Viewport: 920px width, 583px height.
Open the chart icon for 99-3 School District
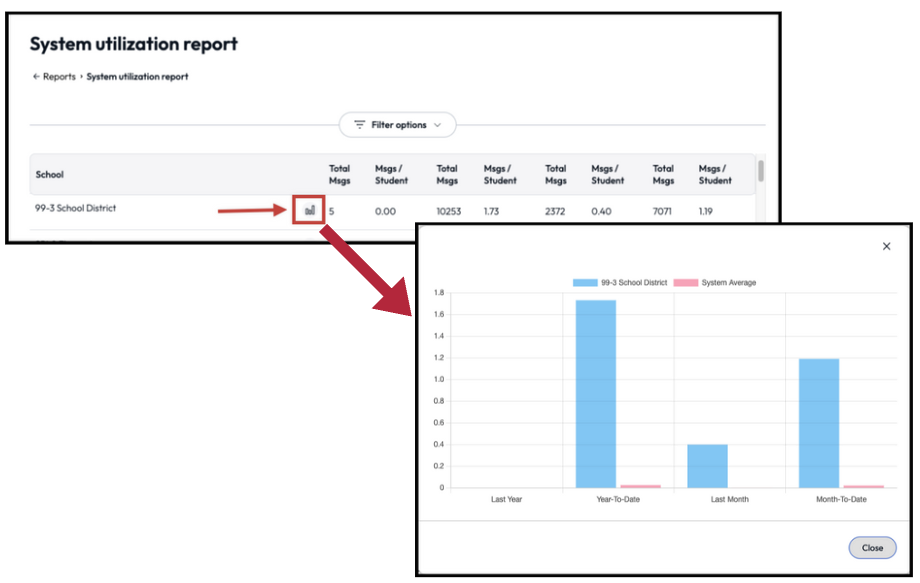coord(309,211)
